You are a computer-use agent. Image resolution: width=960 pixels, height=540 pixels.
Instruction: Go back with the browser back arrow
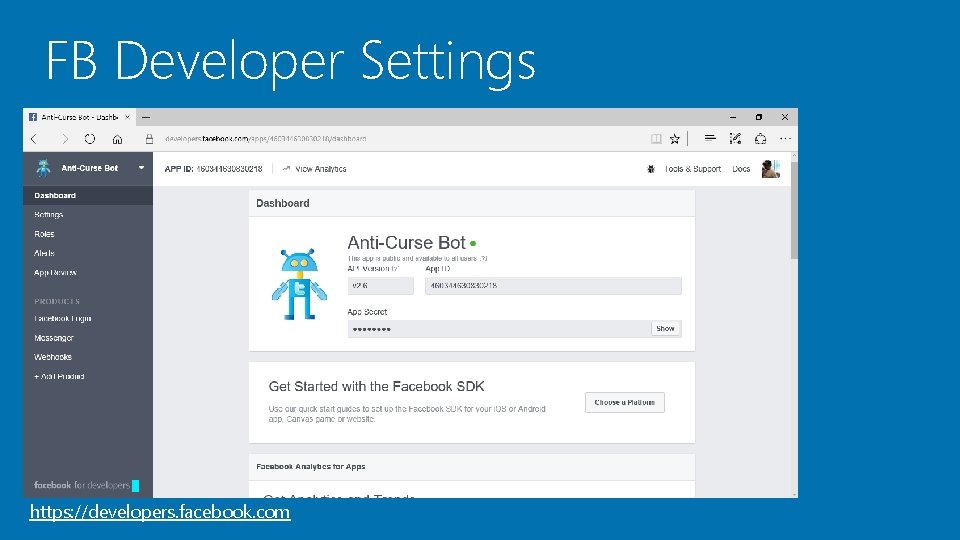[x=34, y=139]
